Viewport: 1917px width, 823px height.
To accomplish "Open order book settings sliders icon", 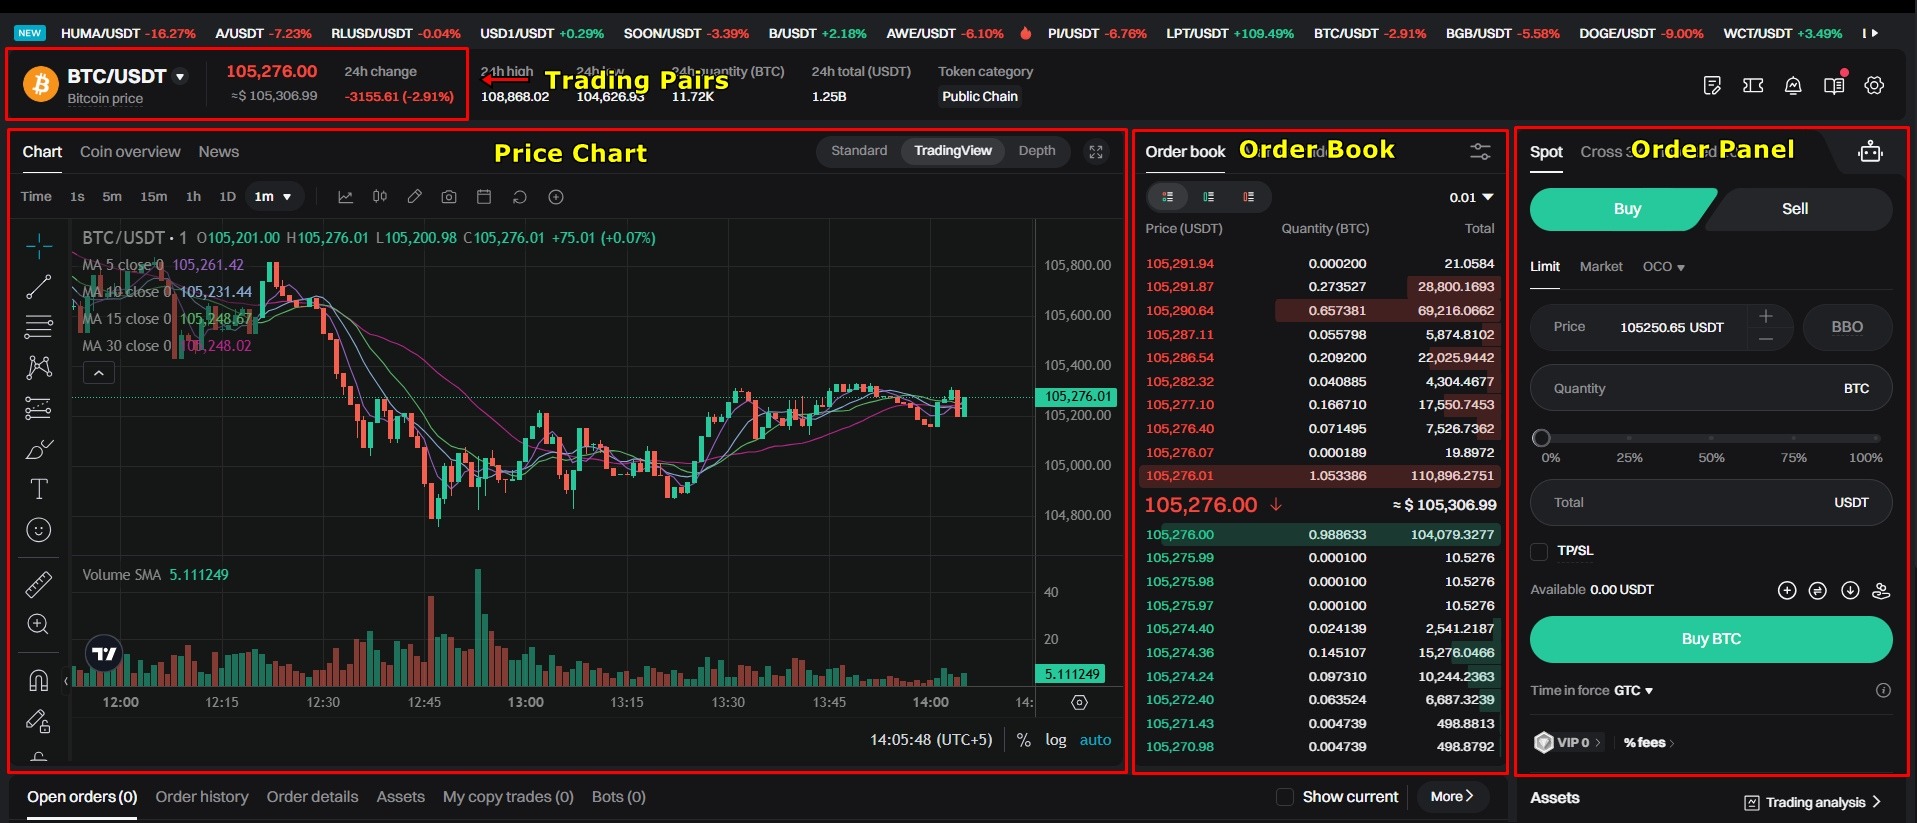I will [x=1480, y=152].
